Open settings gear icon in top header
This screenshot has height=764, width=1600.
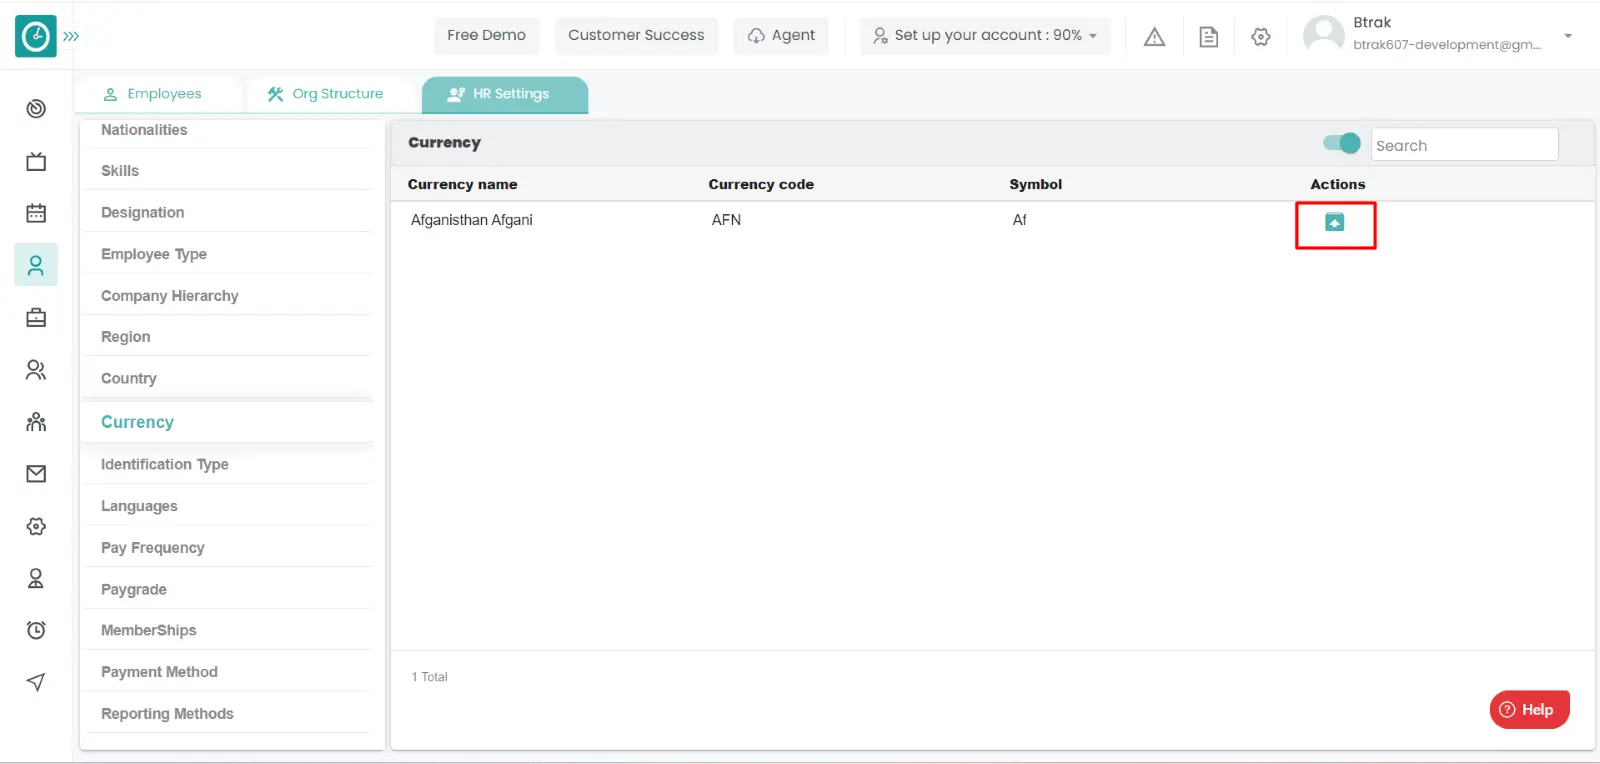1261,37
